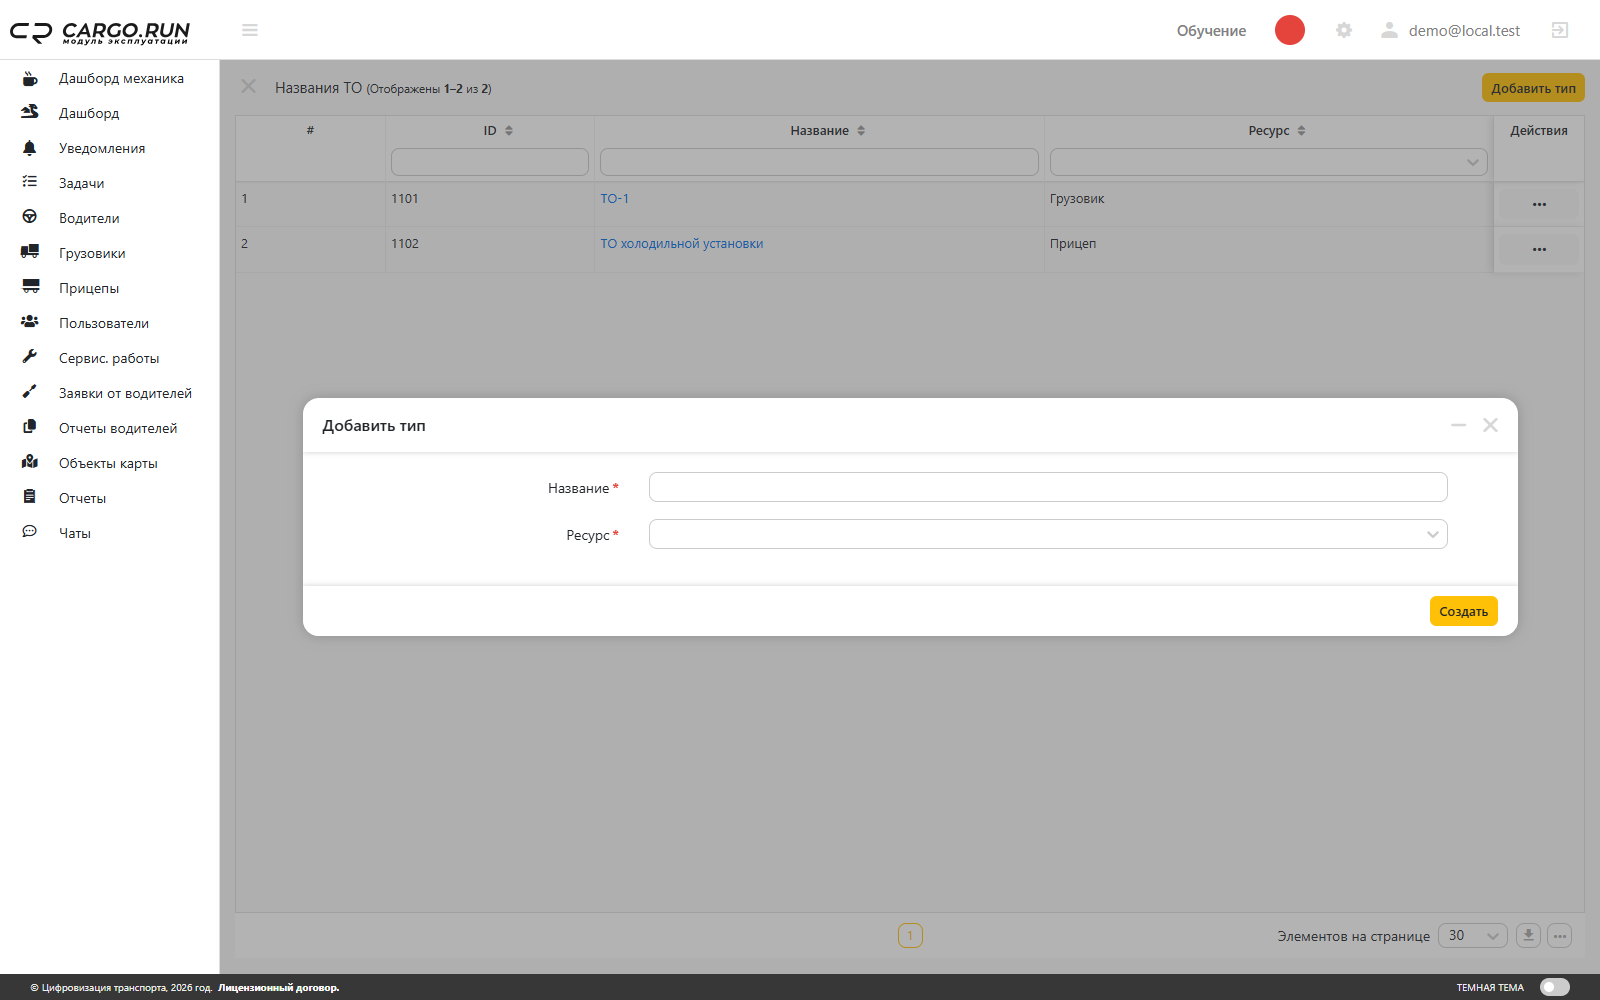Click the ID column filter field
Screen dimensions: 1600x1000
pos(490,162)
